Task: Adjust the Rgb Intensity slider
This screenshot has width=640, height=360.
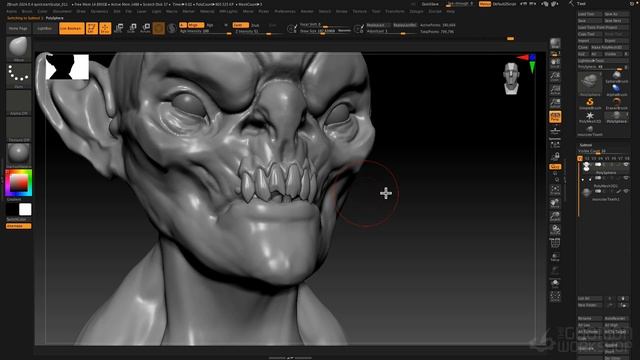Action: pos(205,31)
